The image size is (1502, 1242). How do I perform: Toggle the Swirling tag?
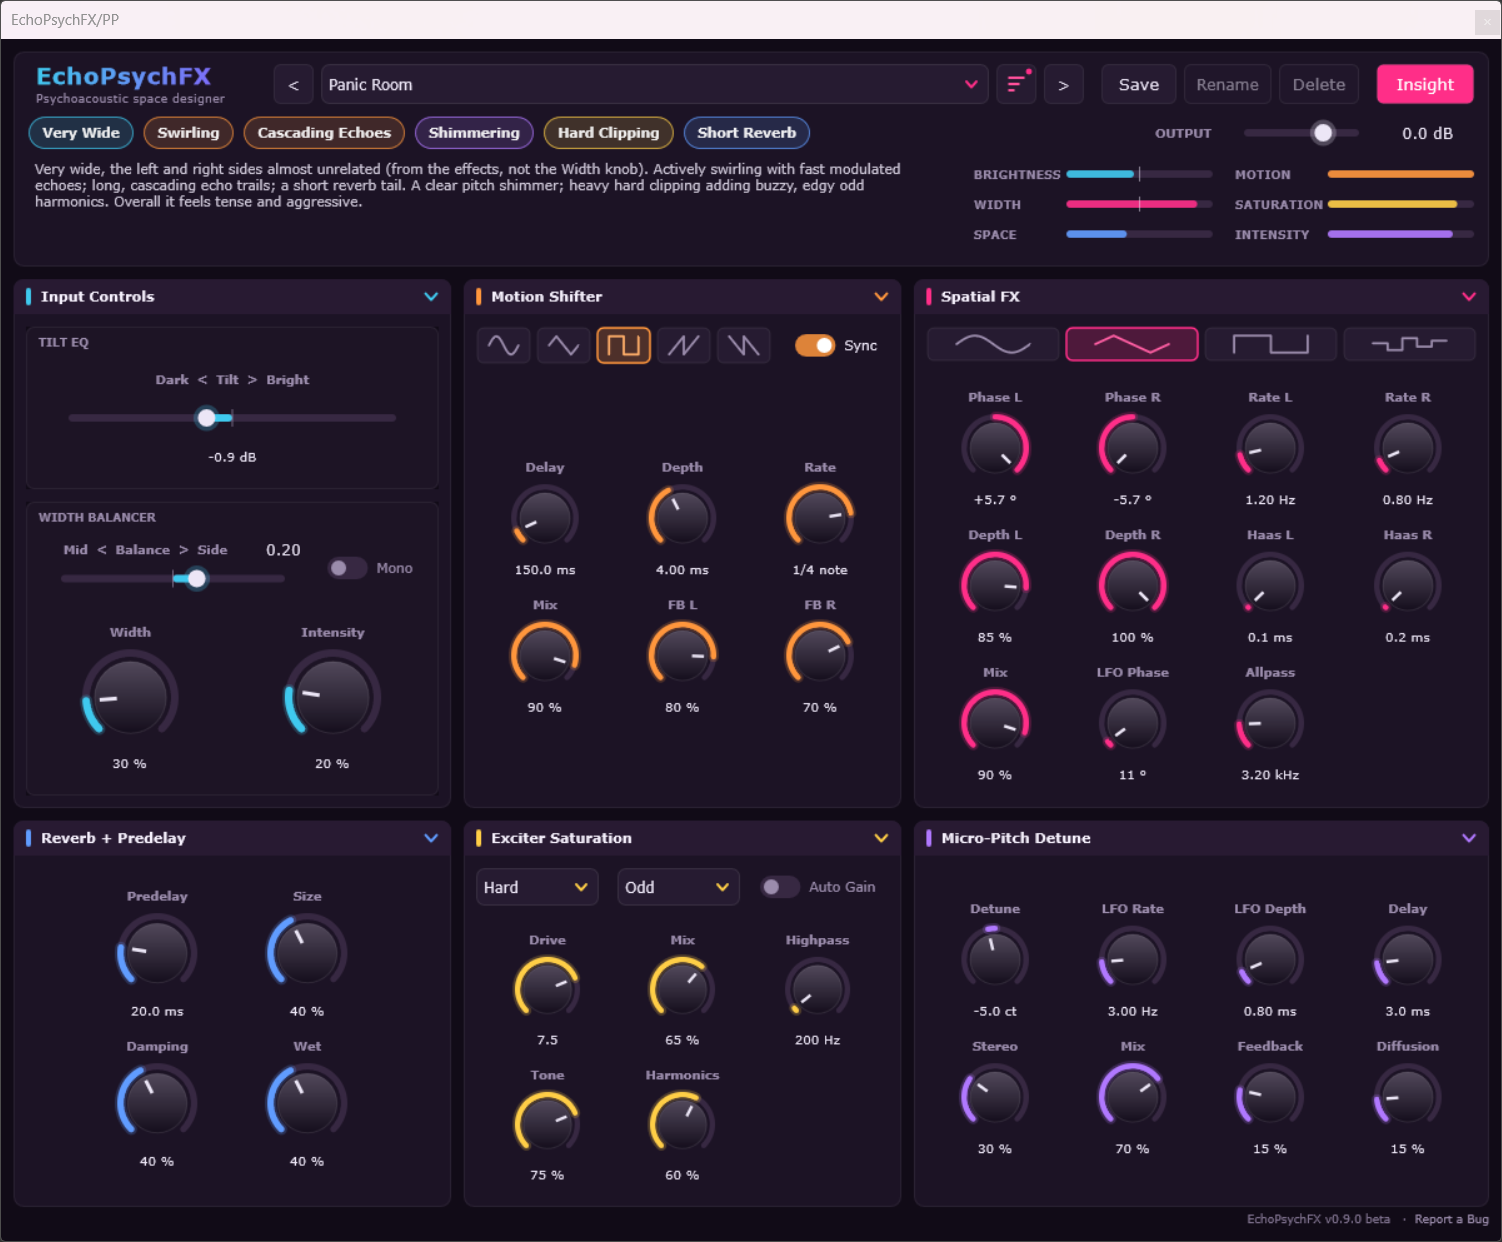[x=188, y=133]
